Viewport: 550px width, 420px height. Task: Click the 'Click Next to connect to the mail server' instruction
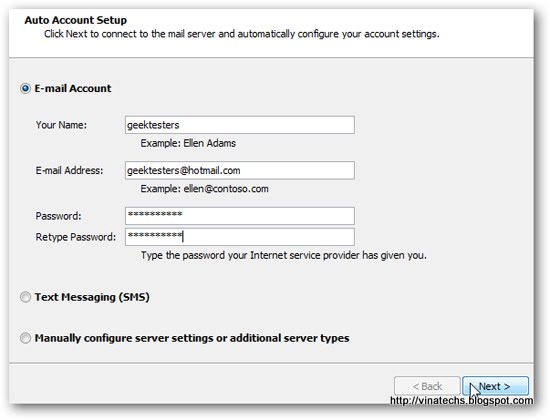242,34
